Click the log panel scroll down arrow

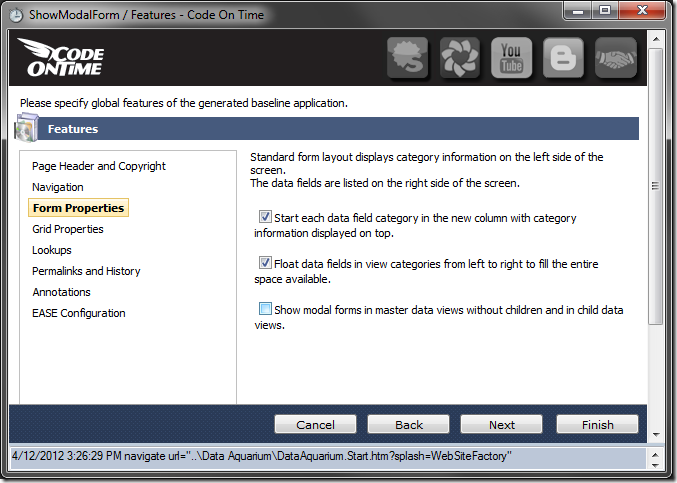[655, 465]
